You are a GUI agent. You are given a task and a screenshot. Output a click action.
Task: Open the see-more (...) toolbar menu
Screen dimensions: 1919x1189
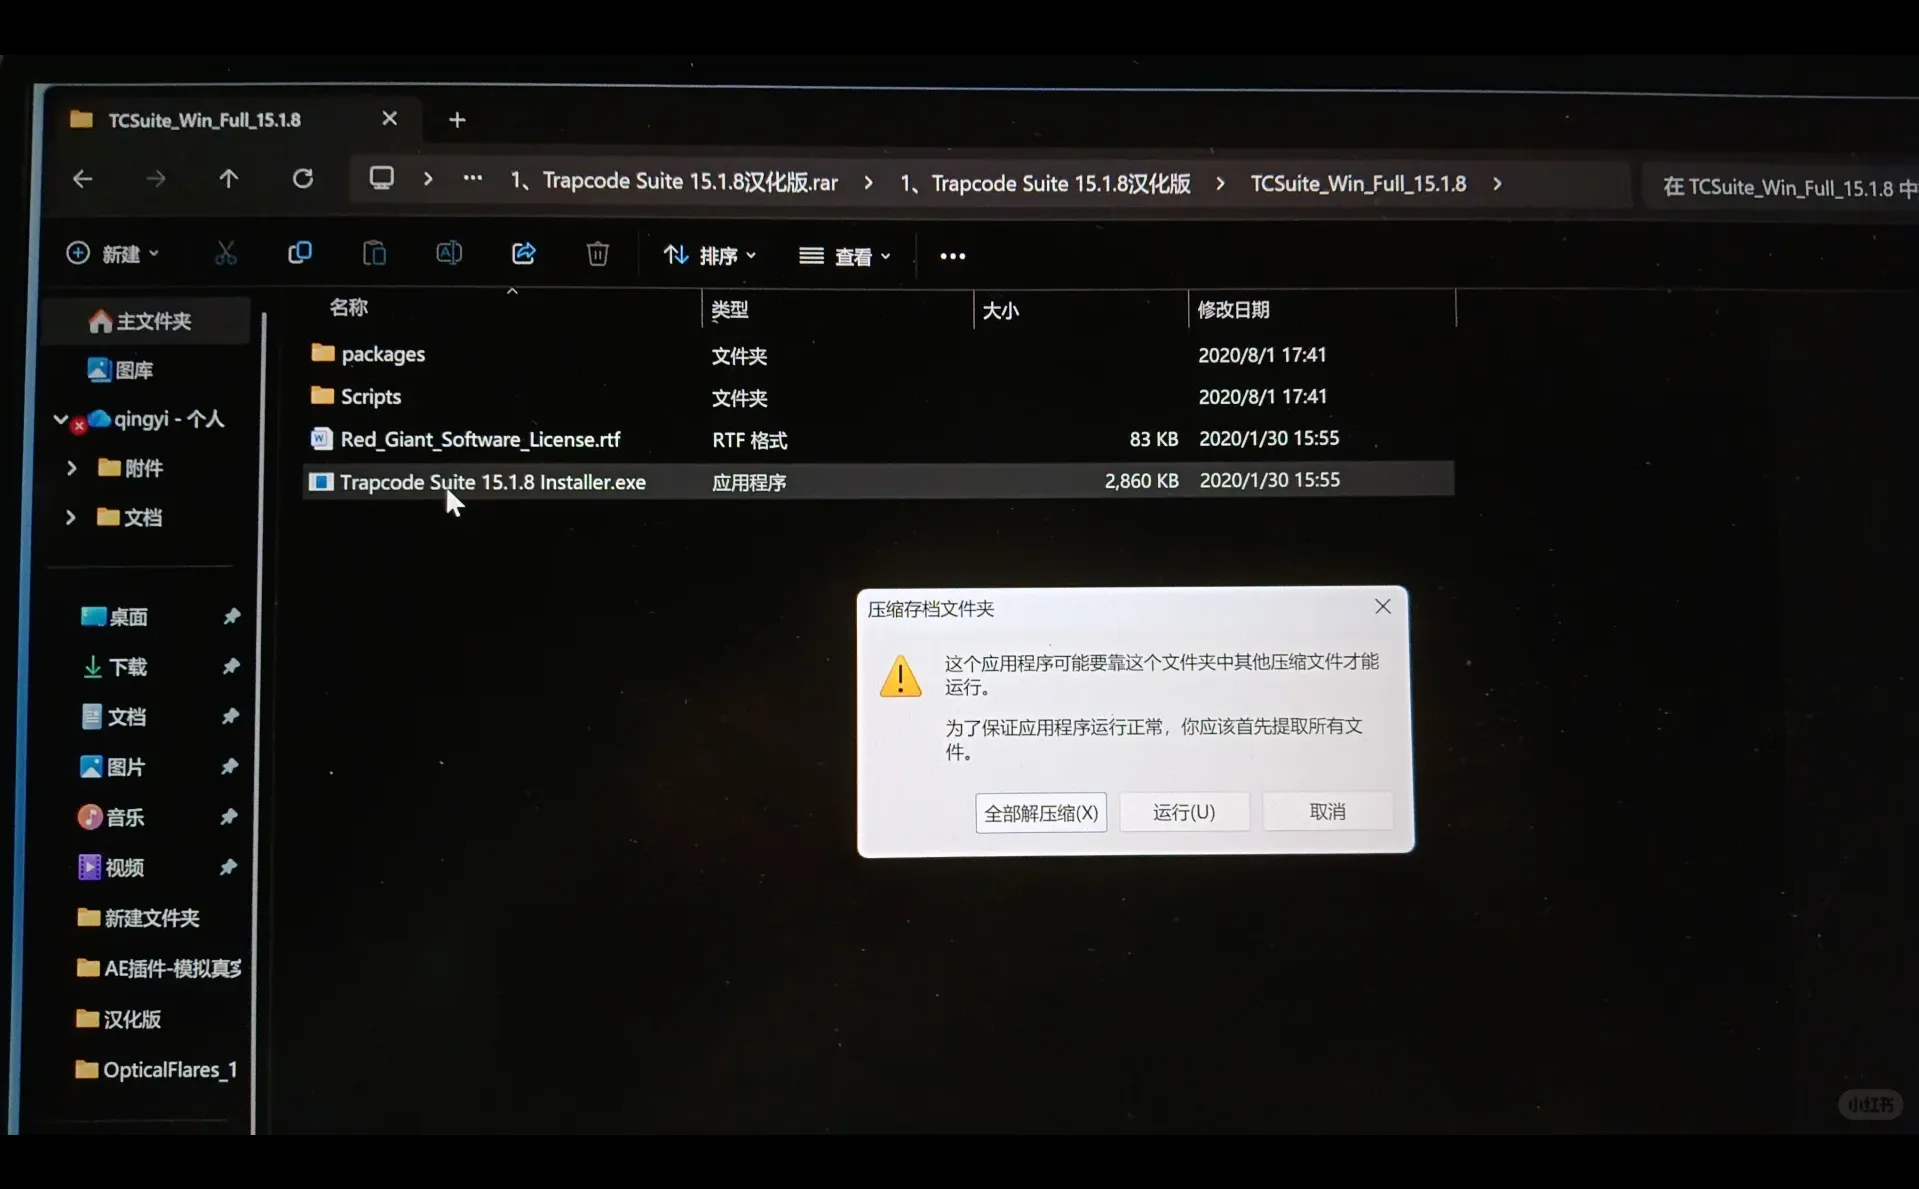[x=951, y=256]
